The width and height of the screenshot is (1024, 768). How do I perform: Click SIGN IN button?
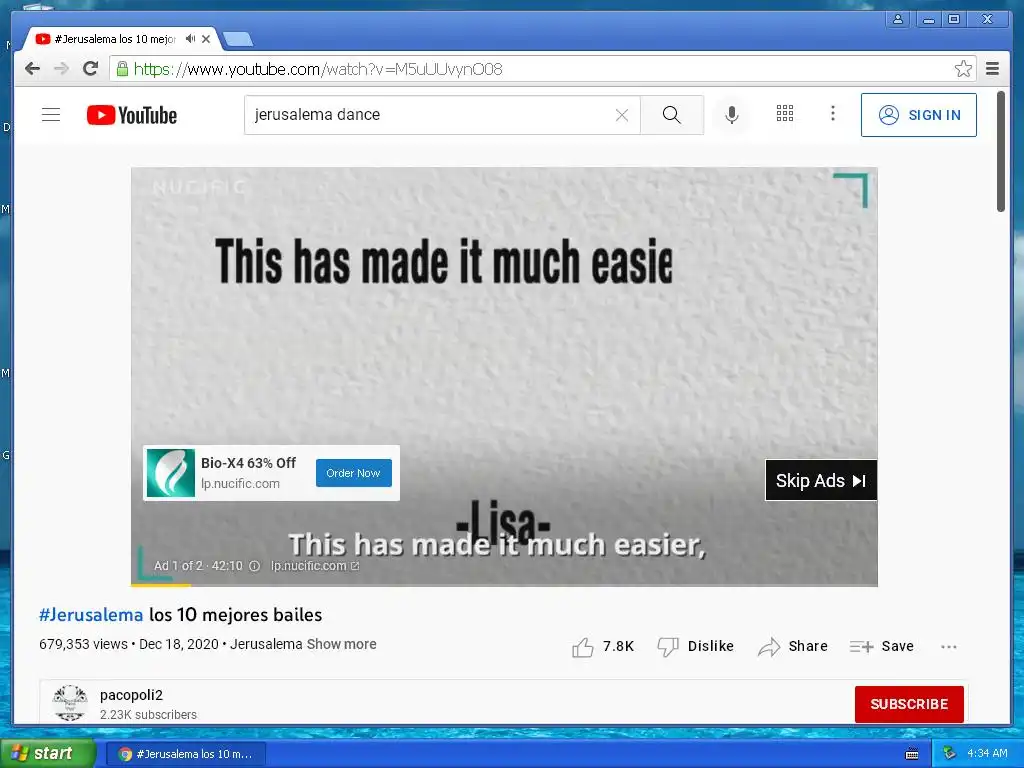pos(918,115)
